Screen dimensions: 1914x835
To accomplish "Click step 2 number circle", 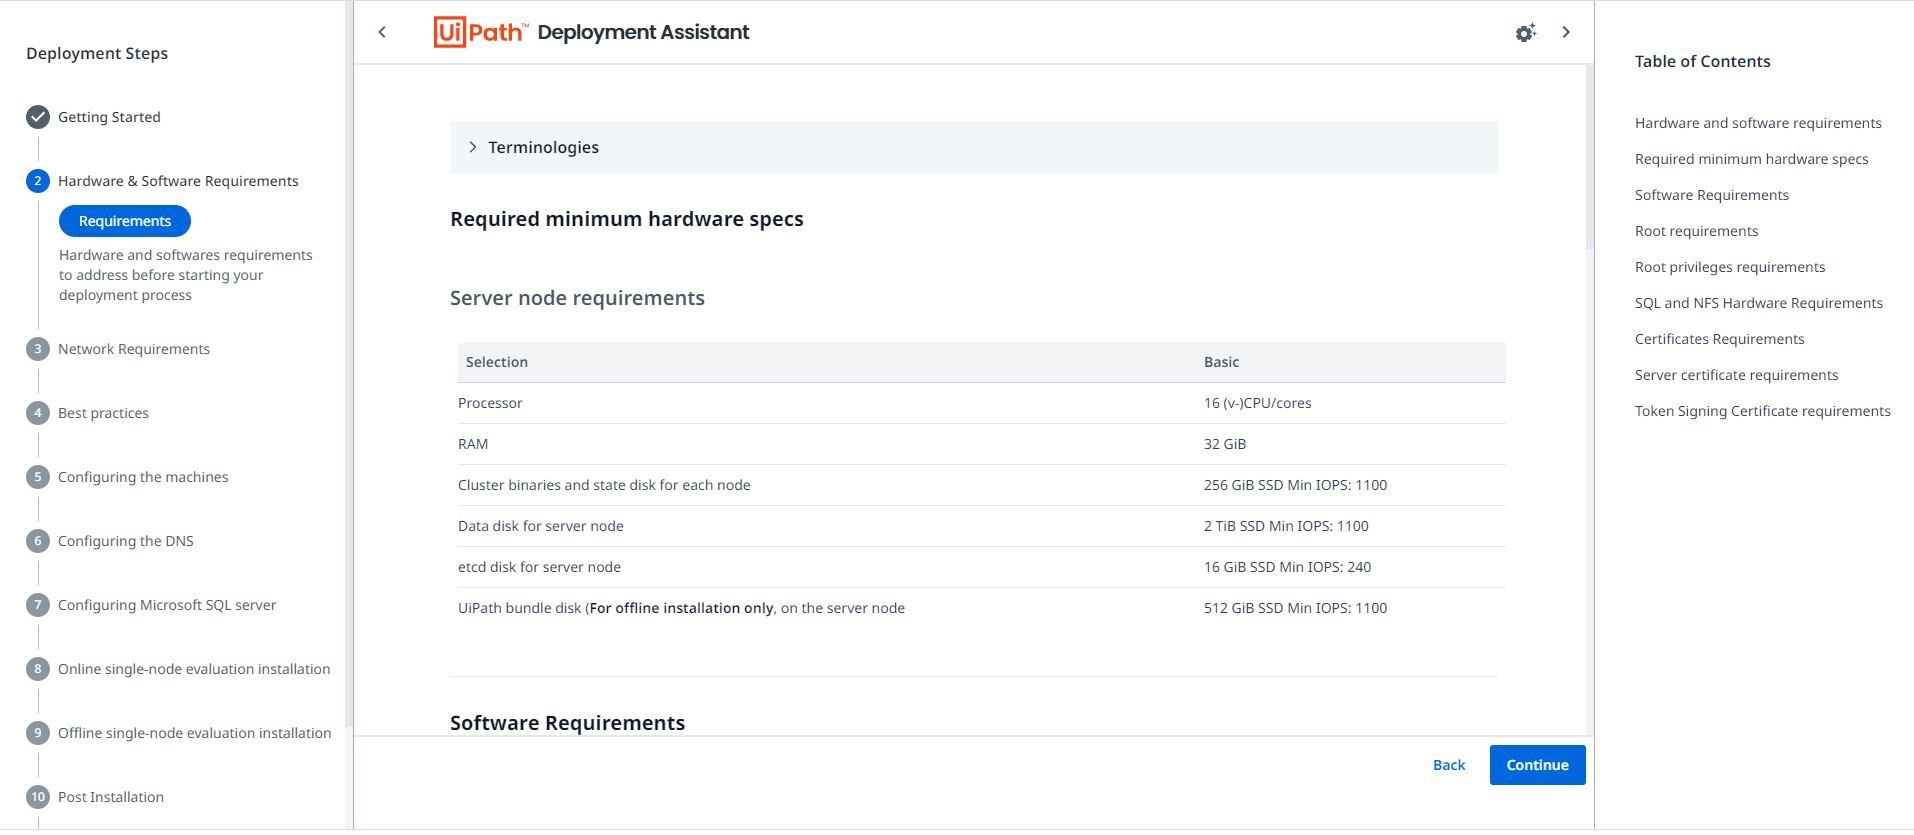I will pos(38,181).
